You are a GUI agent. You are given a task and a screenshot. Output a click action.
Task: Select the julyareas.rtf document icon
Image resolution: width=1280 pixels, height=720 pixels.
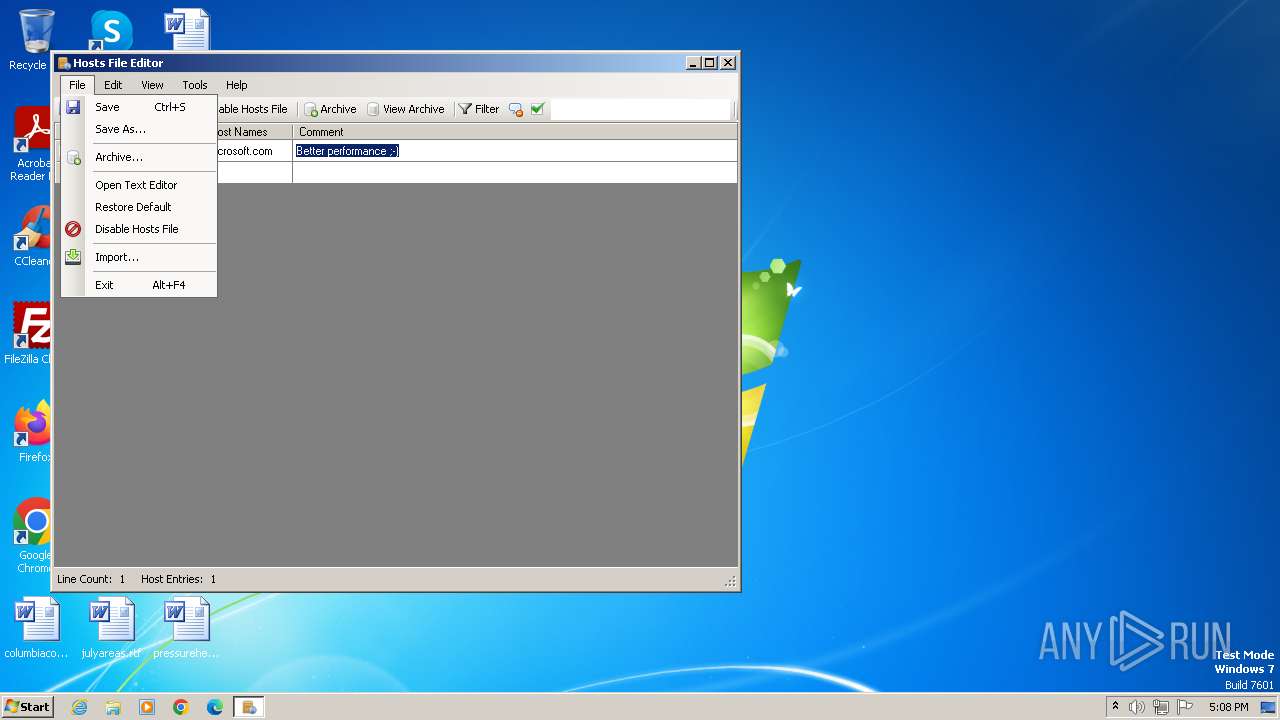pyautogui.click(x=111, y=628)
